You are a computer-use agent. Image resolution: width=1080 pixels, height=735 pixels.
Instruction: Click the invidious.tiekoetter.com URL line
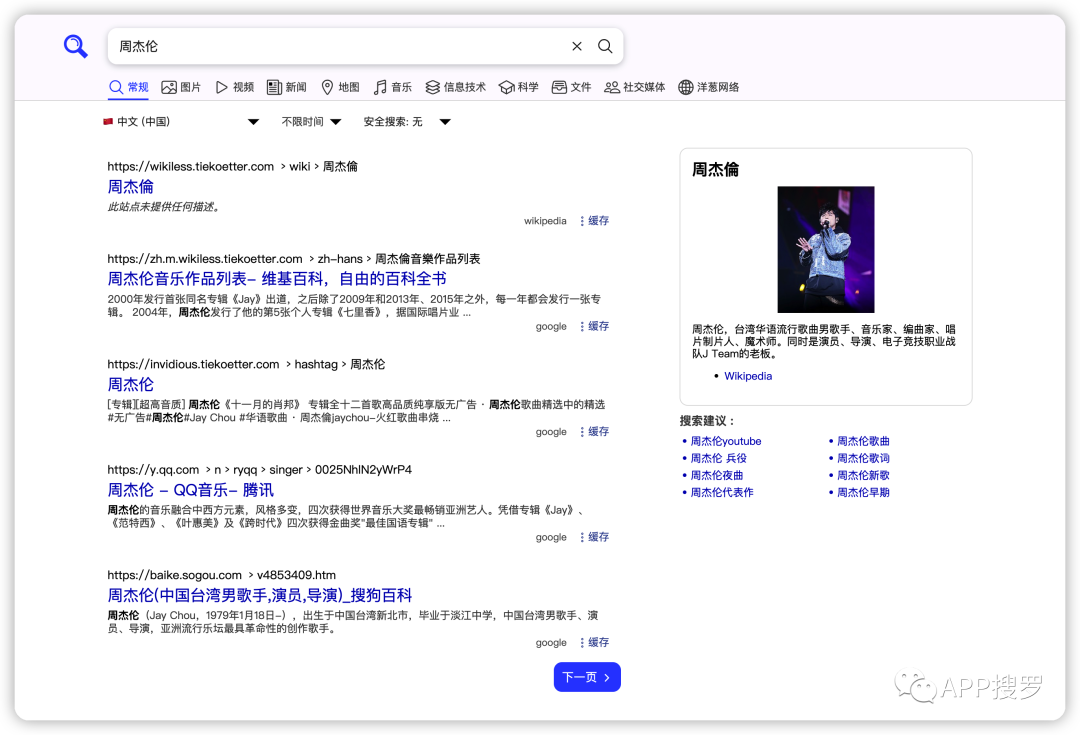tap(246, 364)
